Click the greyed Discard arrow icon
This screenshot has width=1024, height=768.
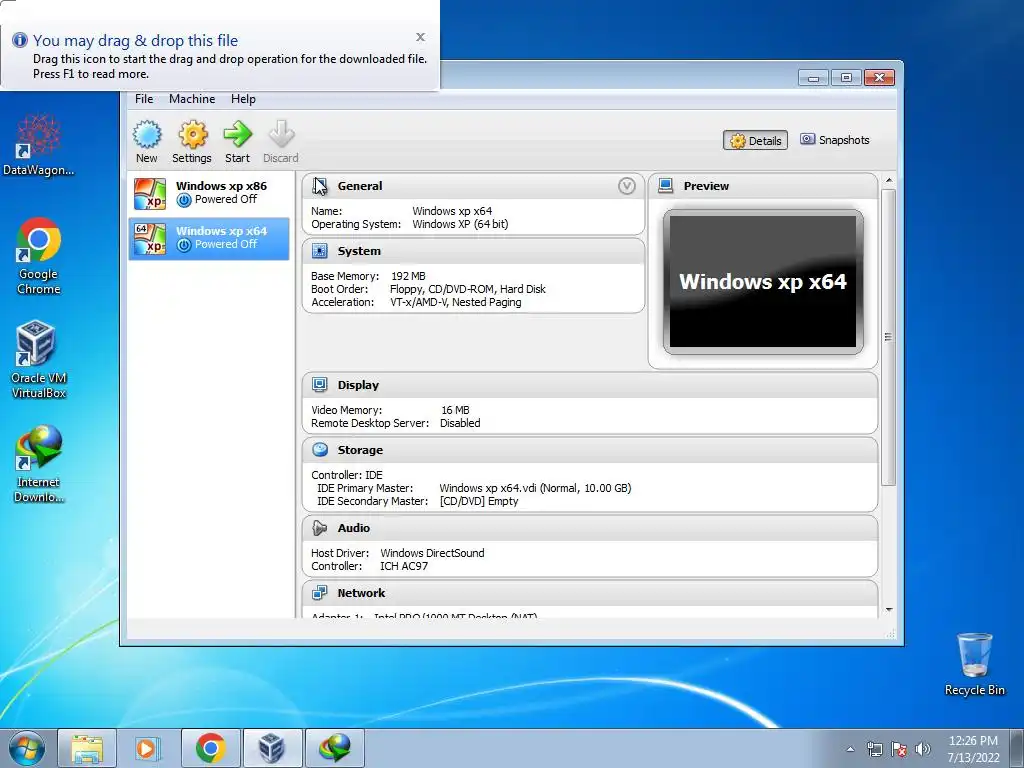pos(281,135)
